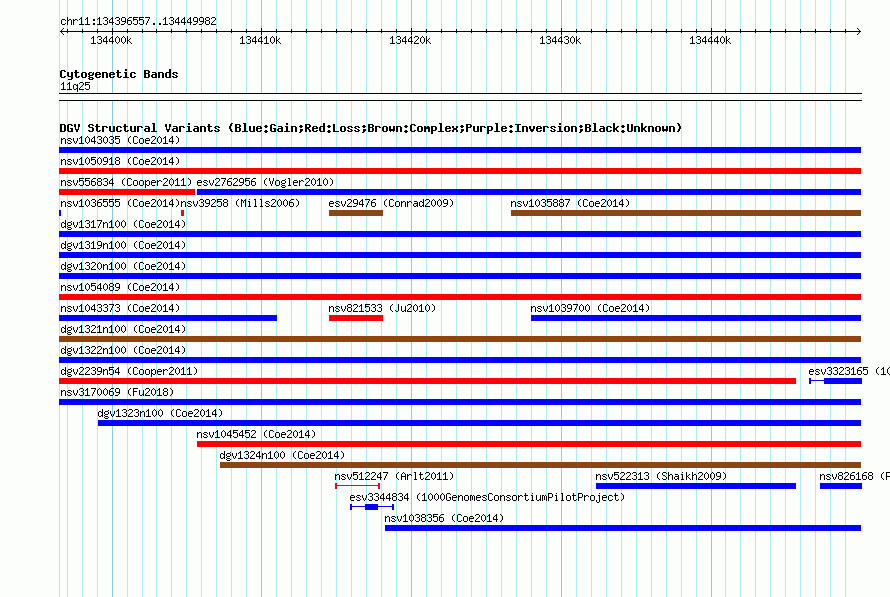This screenshot has width=890, height=597.
Task: Select the nsv1054089 (Coe2014) red bar
Action: tap(460, 297)
